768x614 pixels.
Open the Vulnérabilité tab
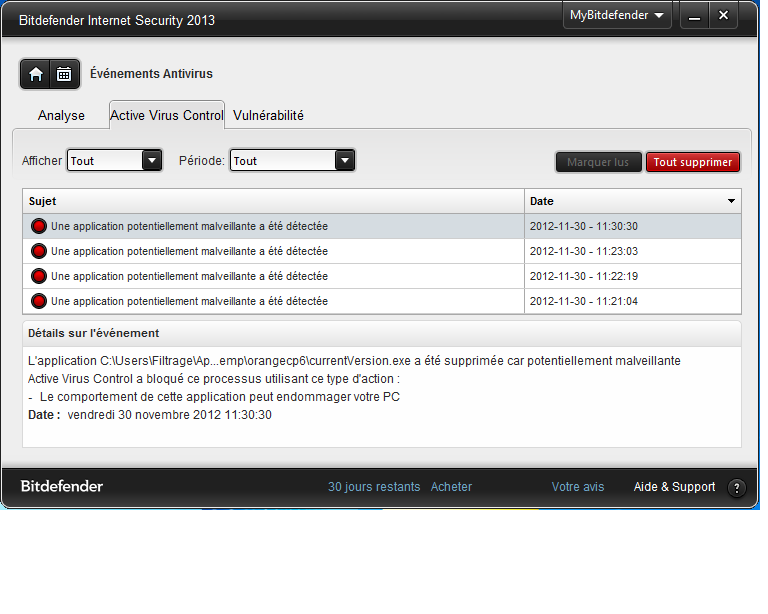click(x=268, y=116)
